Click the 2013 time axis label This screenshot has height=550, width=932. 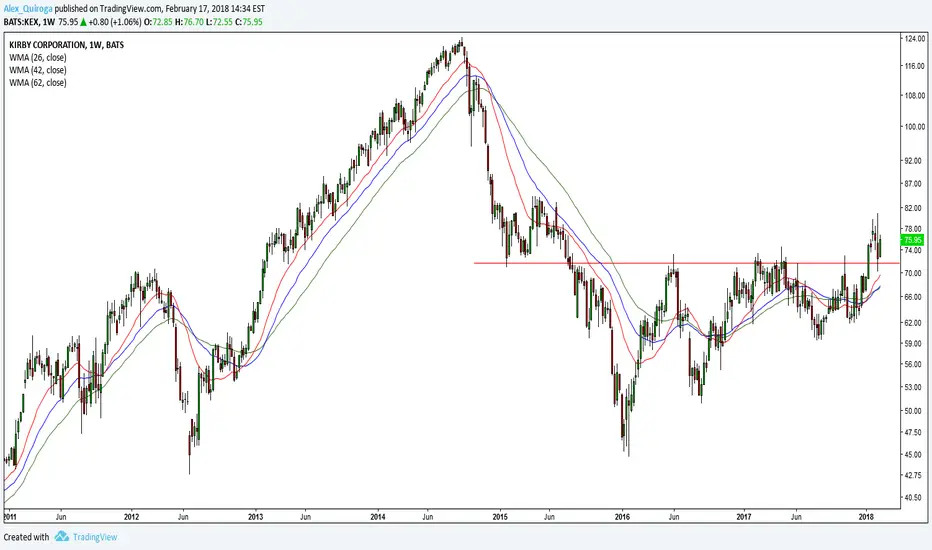point(256,517)
